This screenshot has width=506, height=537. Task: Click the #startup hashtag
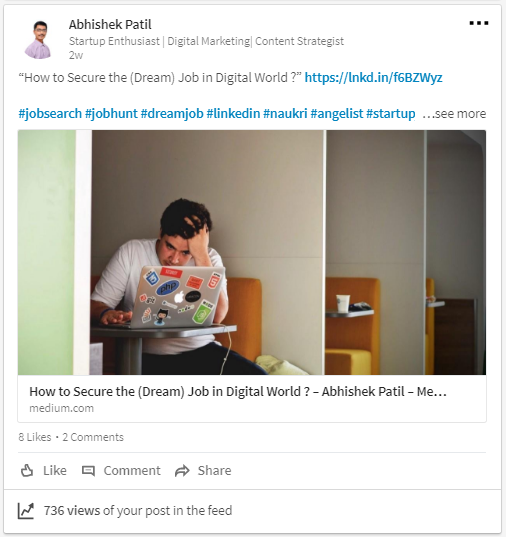[x=391, y=113]
